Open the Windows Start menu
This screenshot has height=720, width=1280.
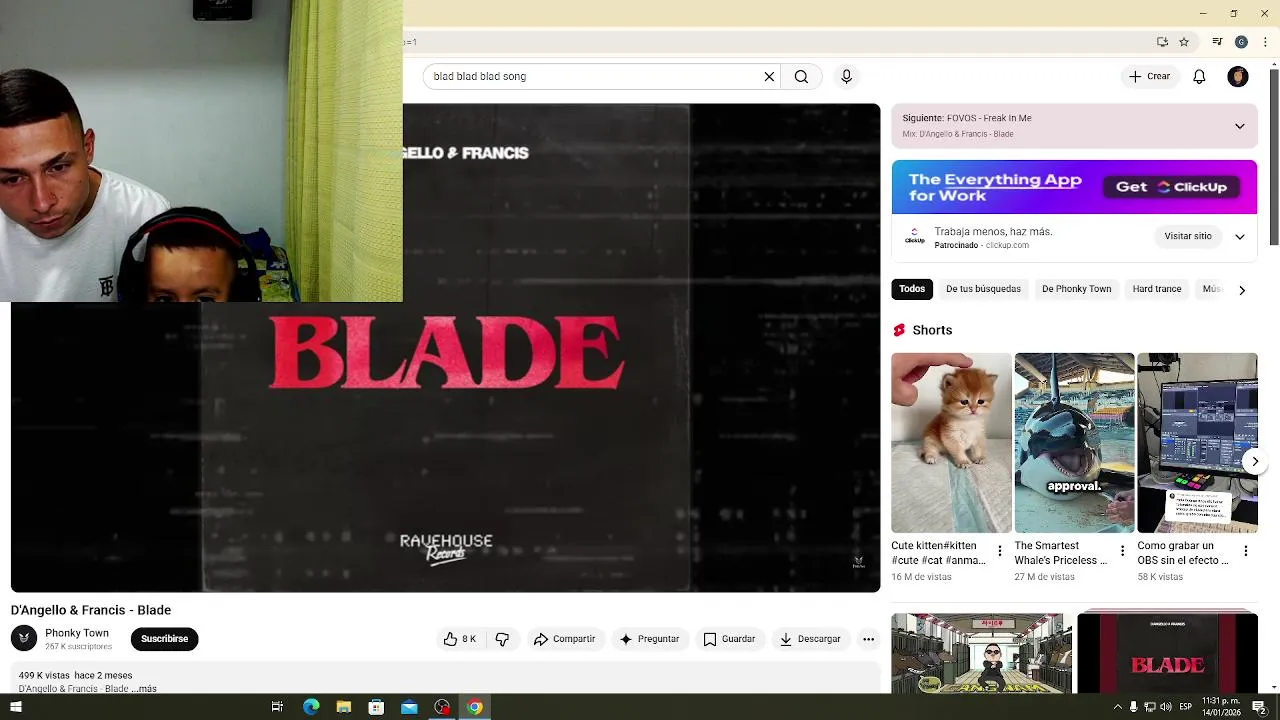(x=15, y=707)
